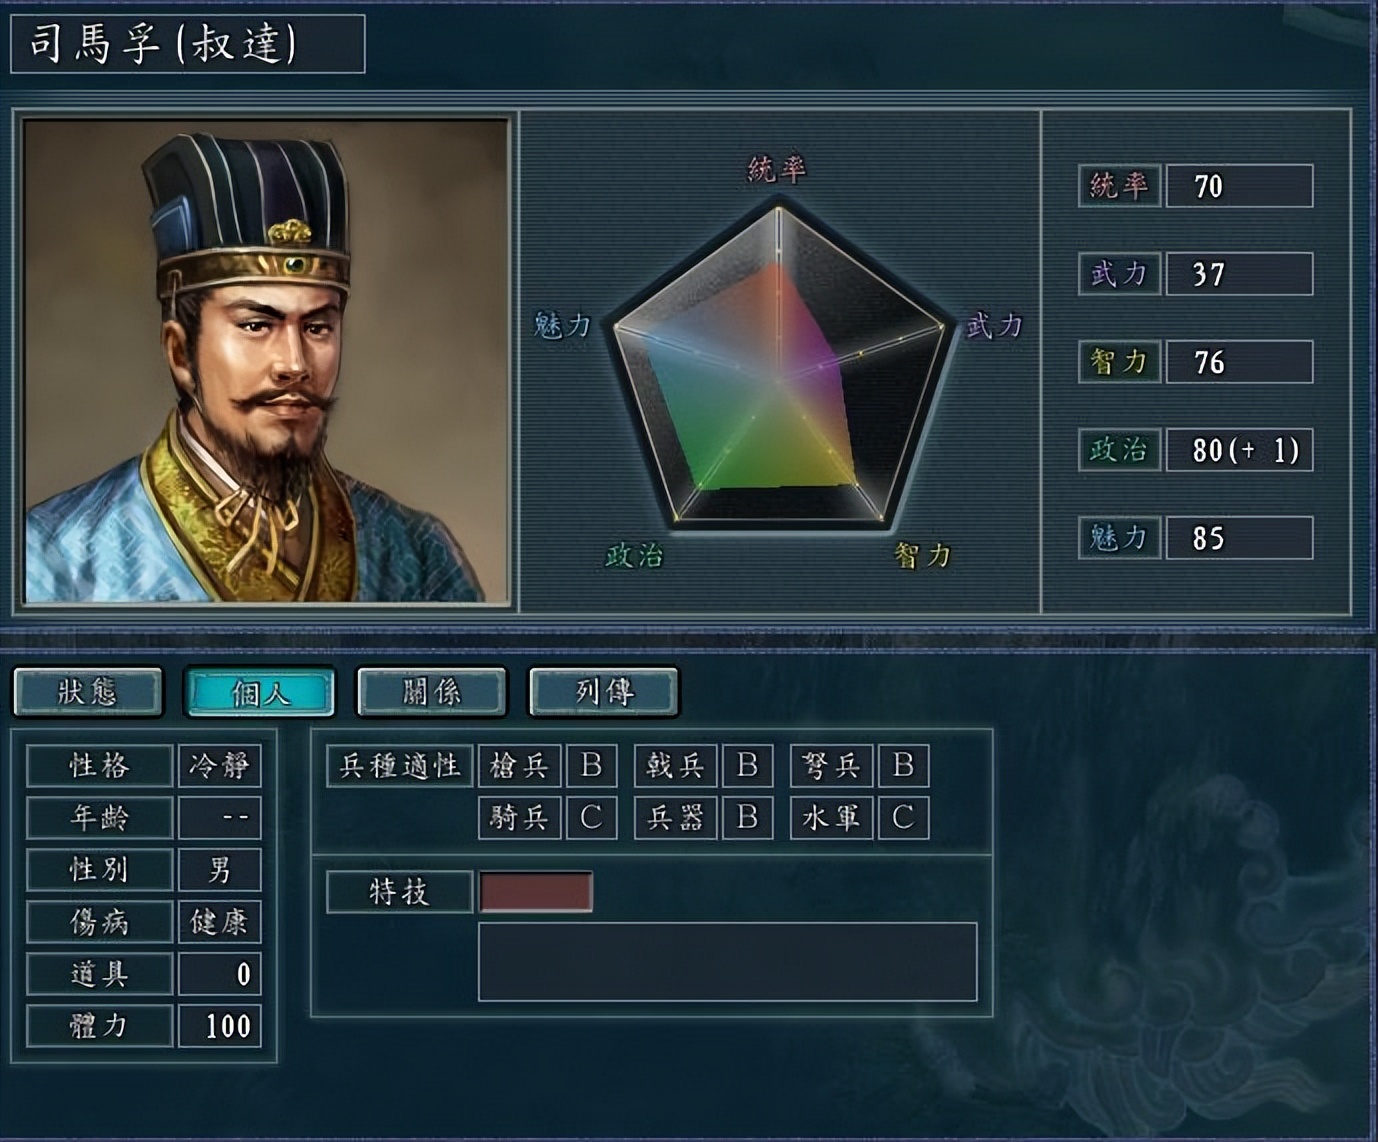
Task: Click the 統率 stat label button
Action: tap(1119, 186)
